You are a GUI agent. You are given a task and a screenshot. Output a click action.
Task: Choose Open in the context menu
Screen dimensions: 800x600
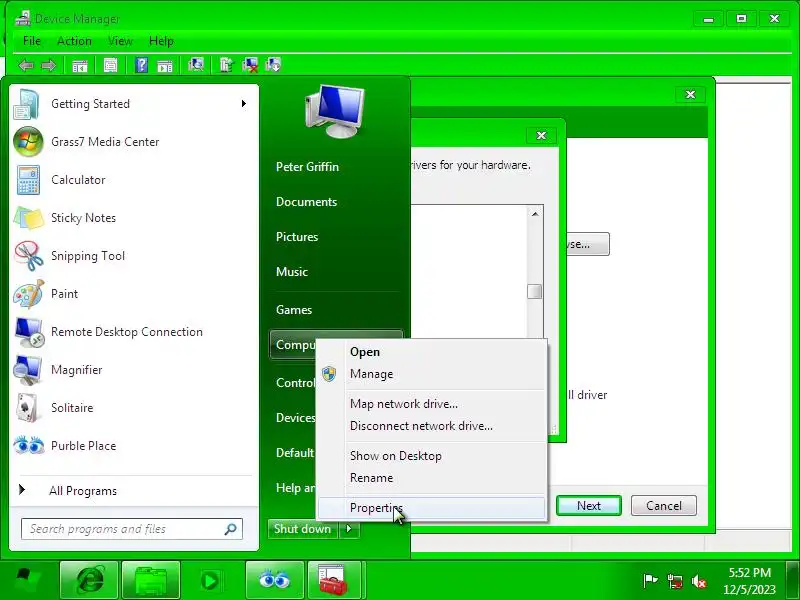431,352
